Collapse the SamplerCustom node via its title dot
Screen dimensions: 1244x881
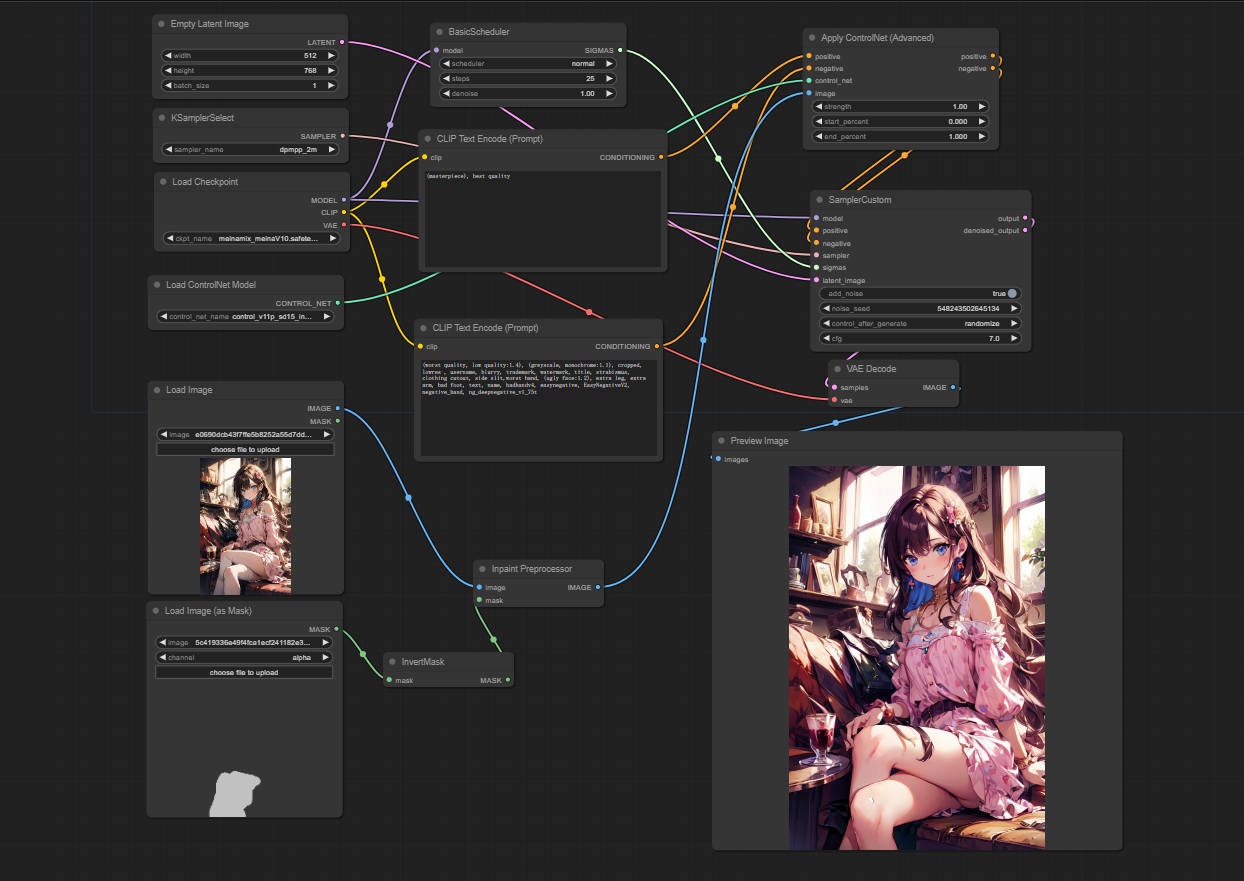(x=819, y=200)
